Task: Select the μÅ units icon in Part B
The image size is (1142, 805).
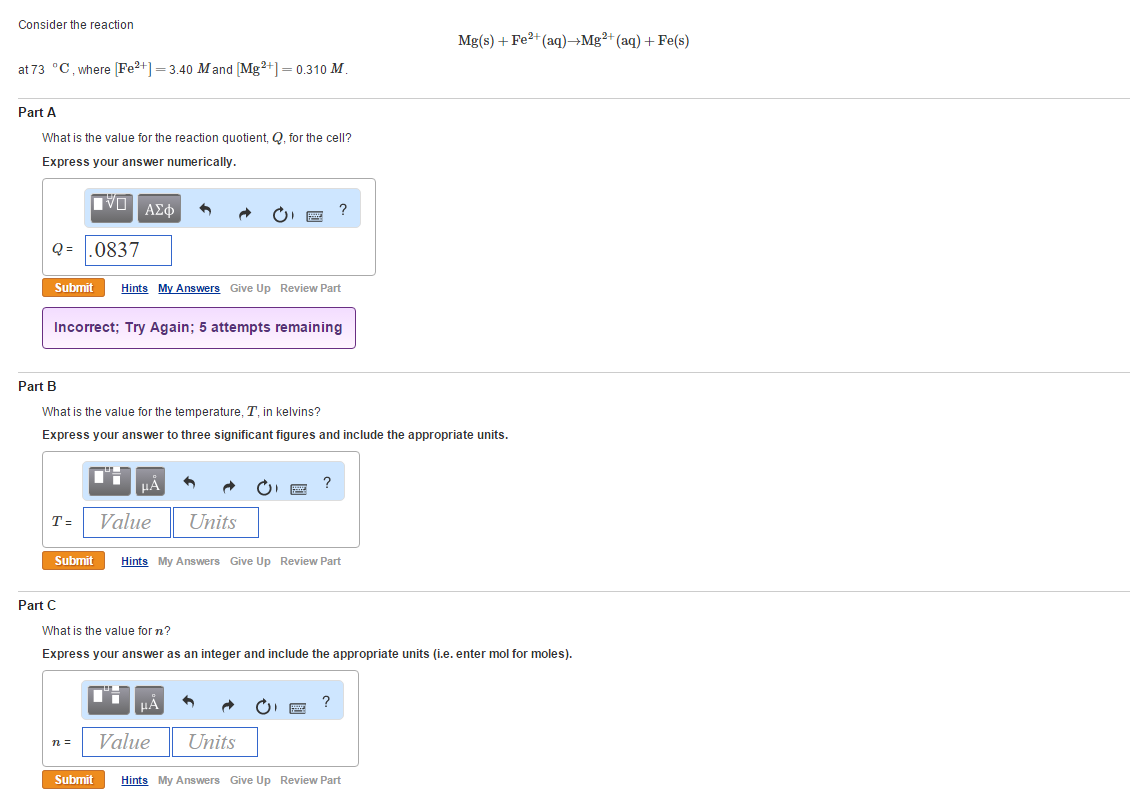Action: (x=149, y=481)
